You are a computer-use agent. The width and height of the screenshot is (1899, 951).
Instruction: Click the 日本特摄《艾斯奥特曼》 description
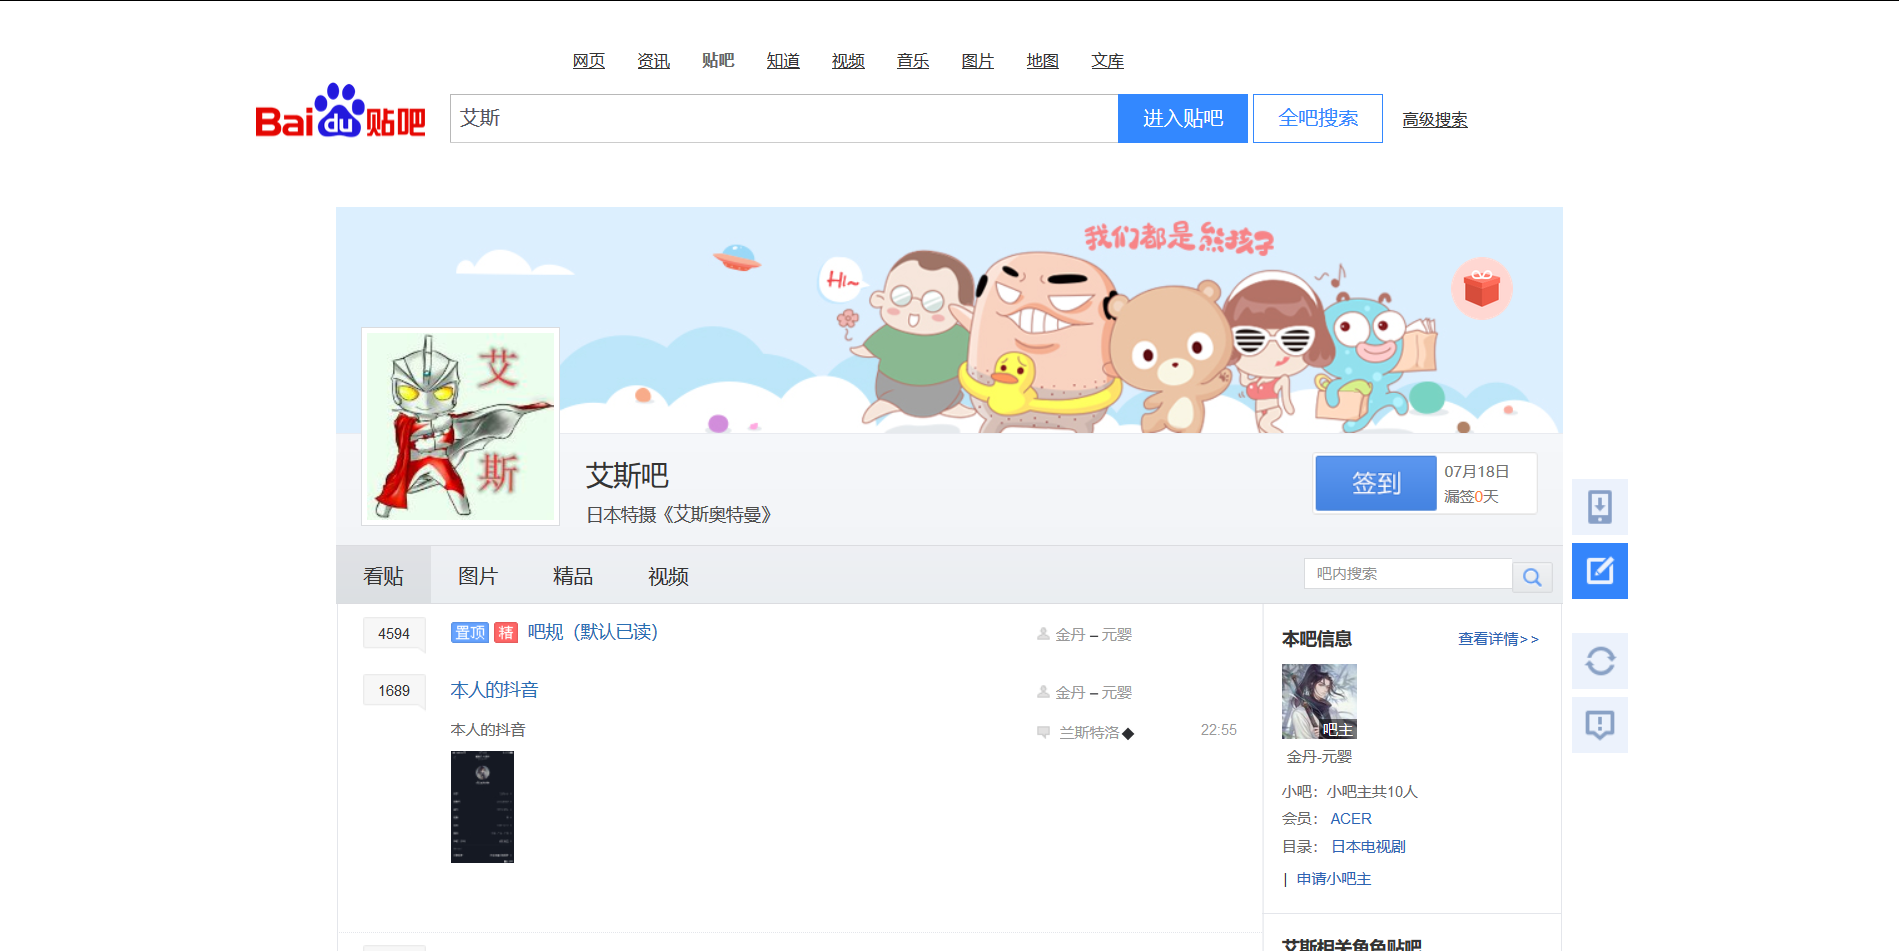coord(679,515)
